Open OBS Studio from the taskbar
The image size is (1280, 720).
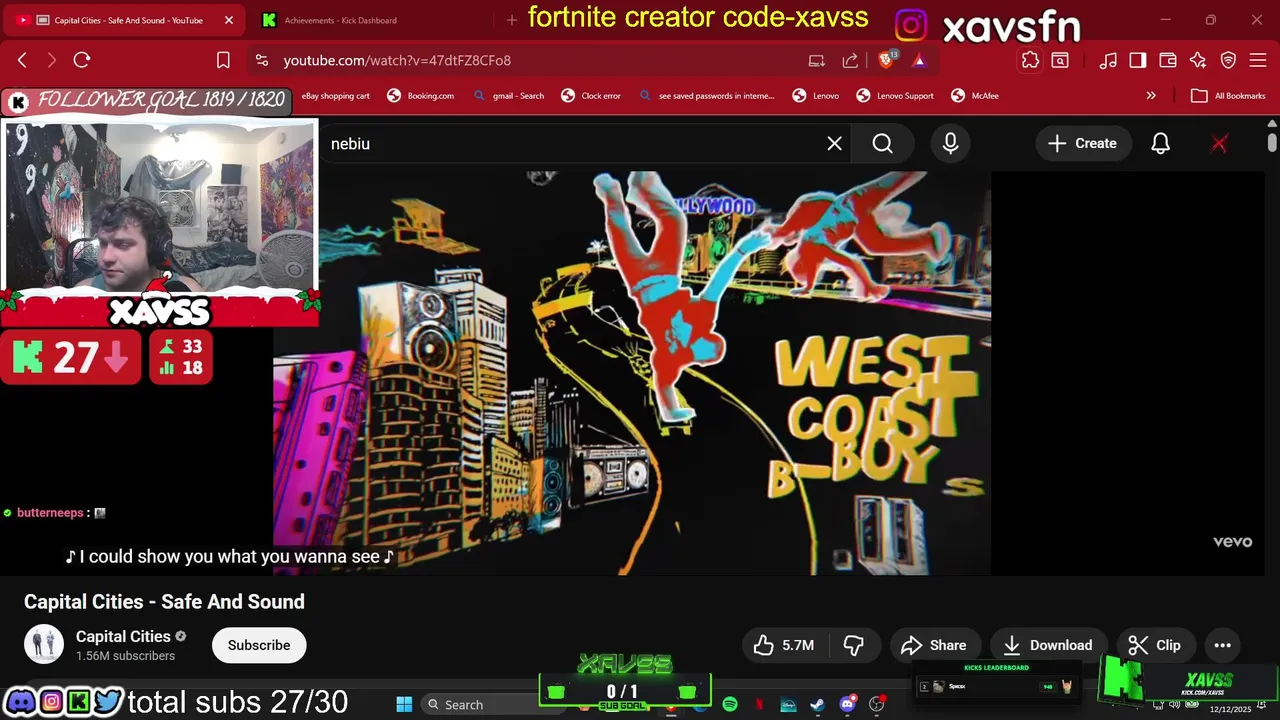pyautogui.click(x=877, y=704)
